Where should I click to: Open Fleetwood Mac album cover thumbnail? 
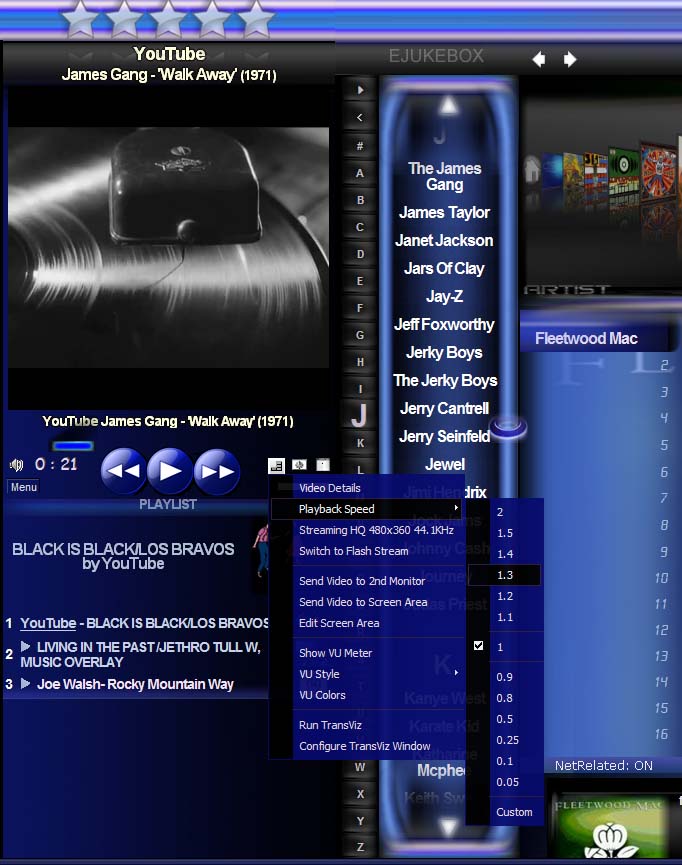[x=612, y=826]
